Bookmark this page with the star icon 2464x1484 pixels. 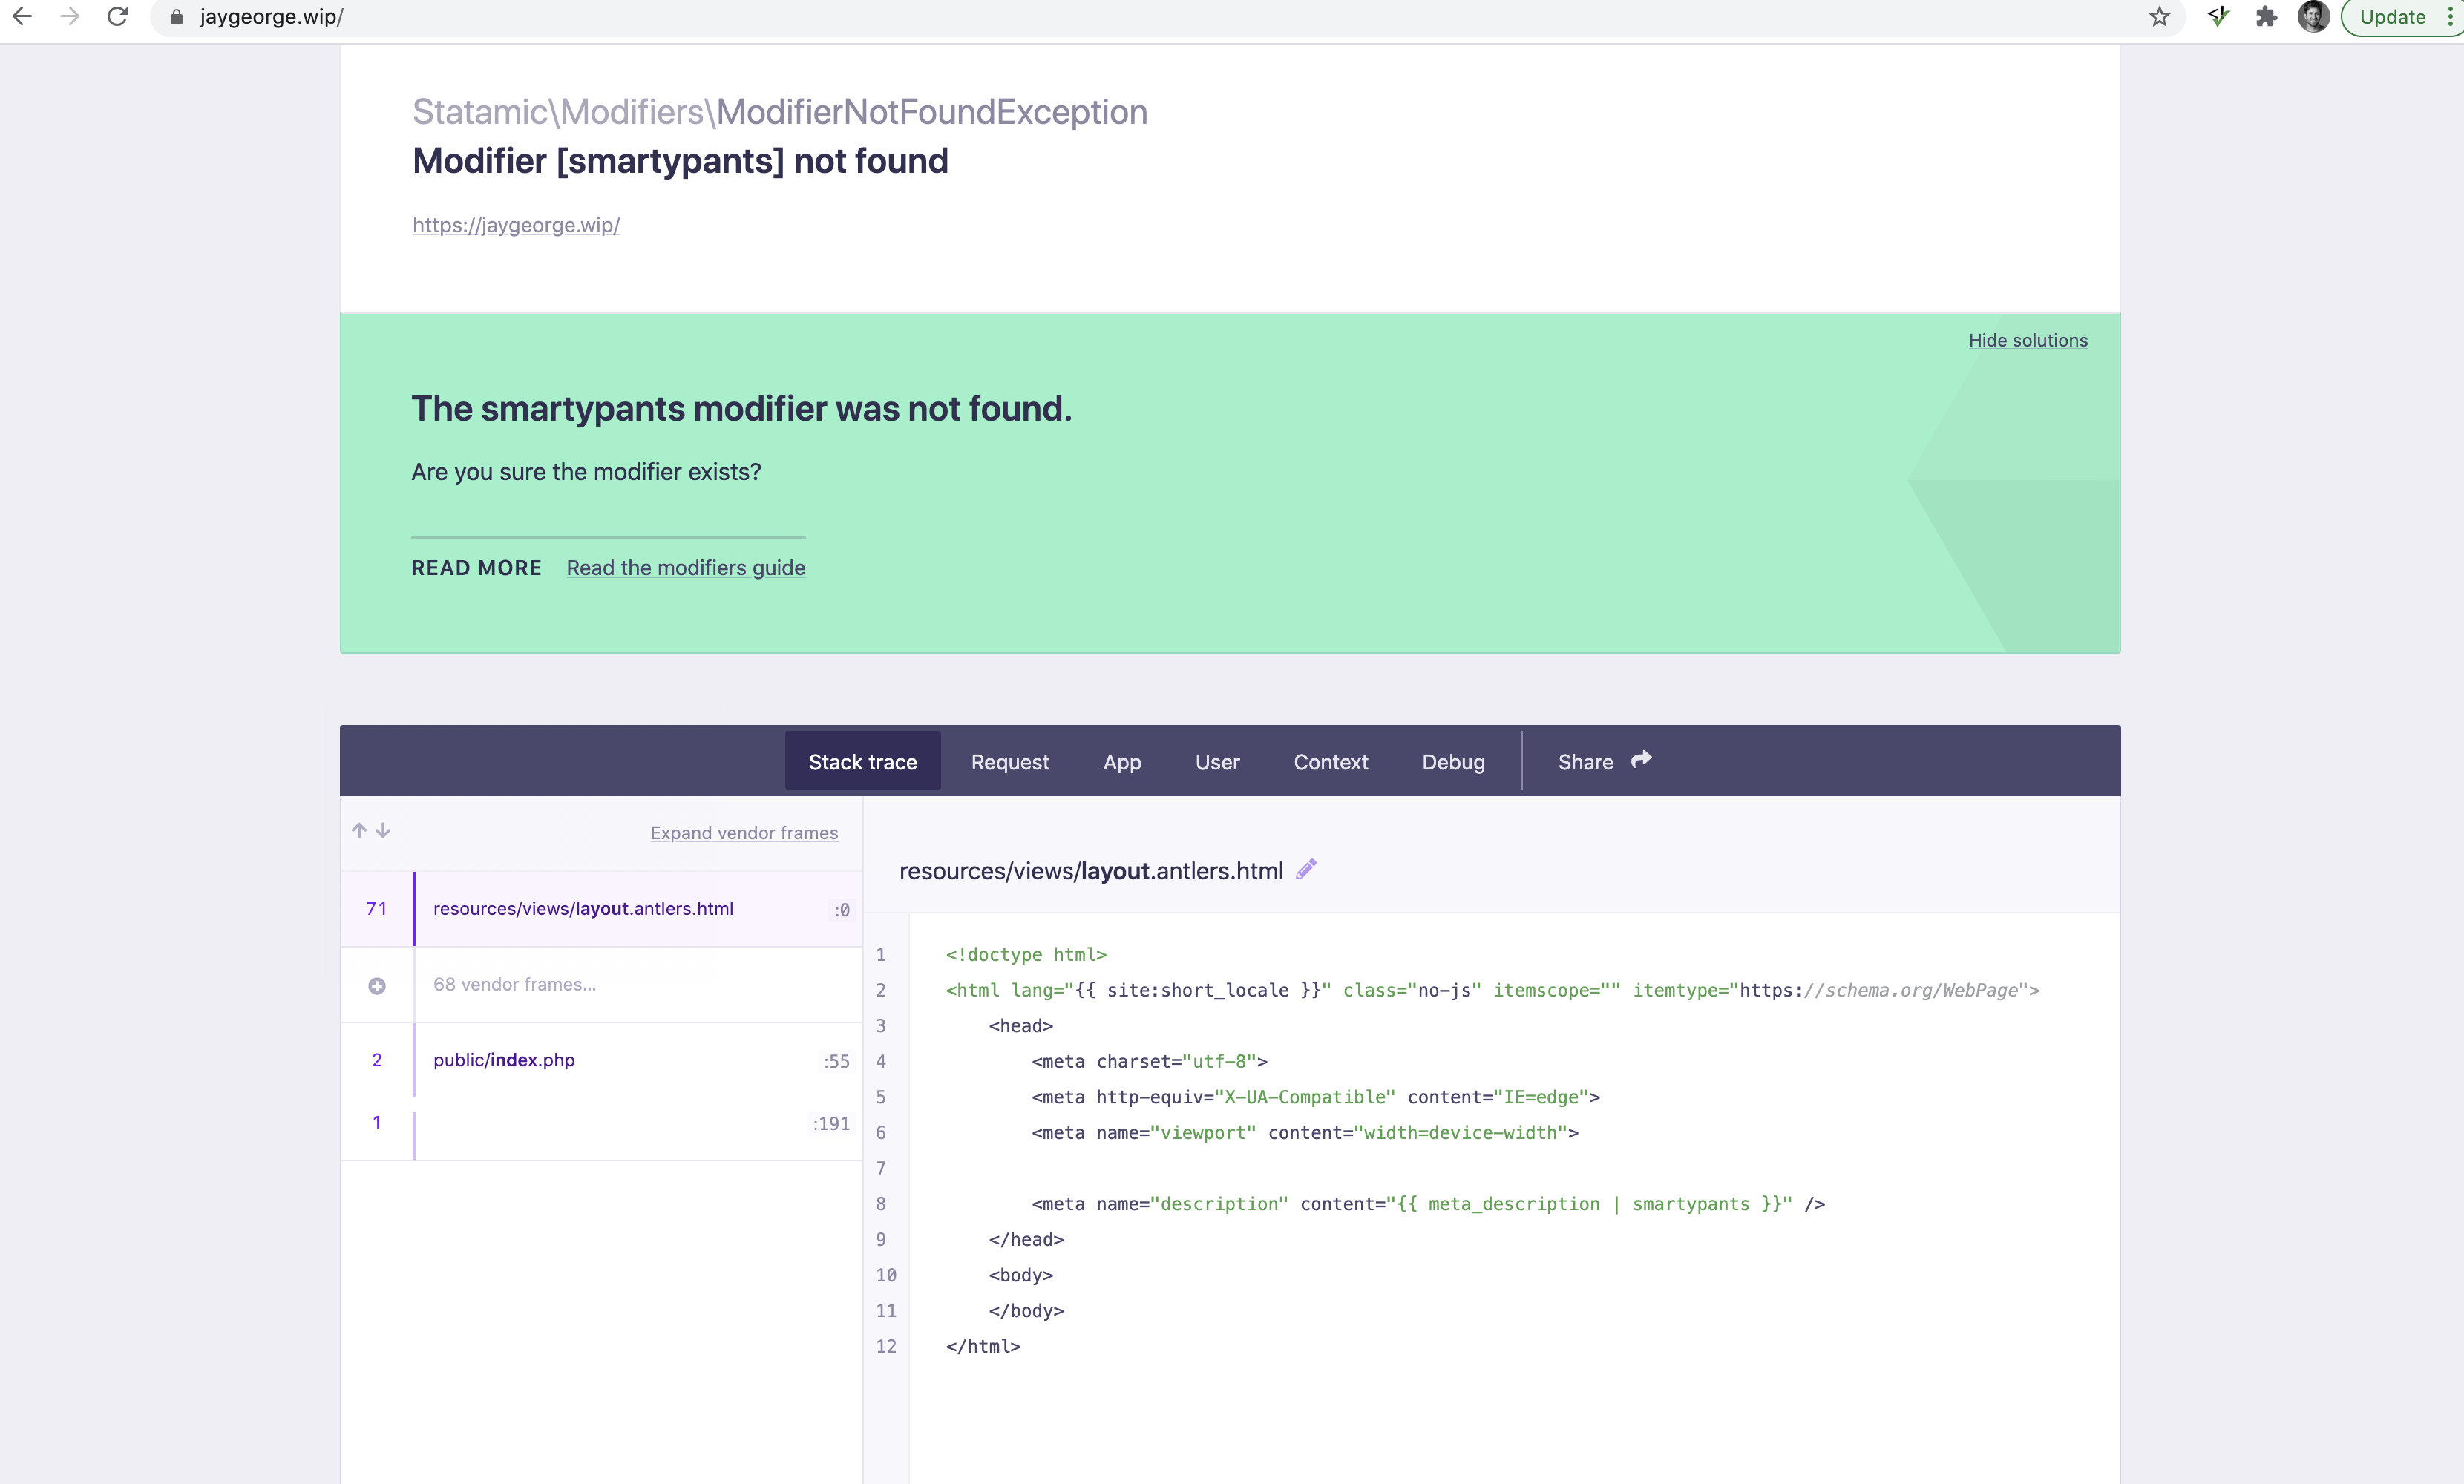point(2160,17)
